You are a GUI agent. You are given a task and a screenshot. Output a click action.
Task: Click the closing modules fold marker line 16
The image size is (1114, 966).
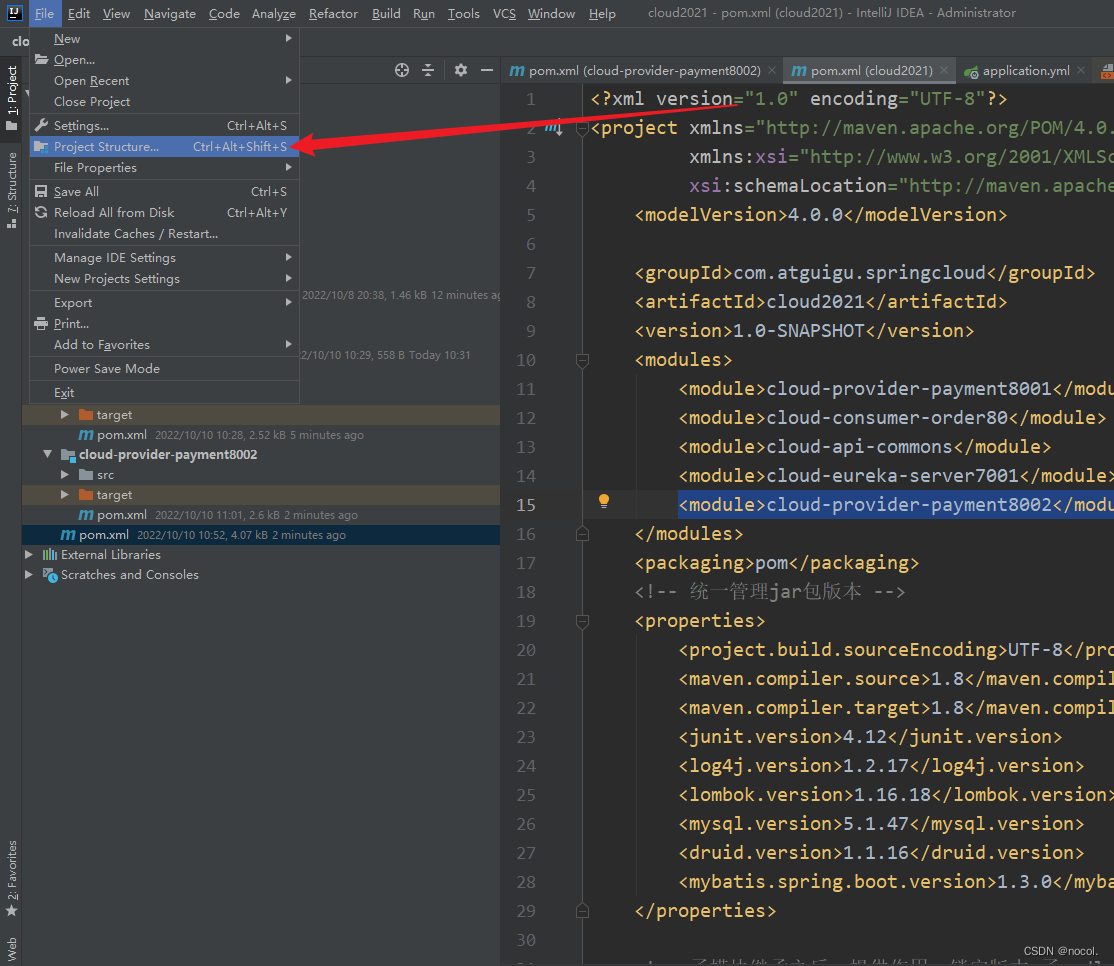coord(582,533)
